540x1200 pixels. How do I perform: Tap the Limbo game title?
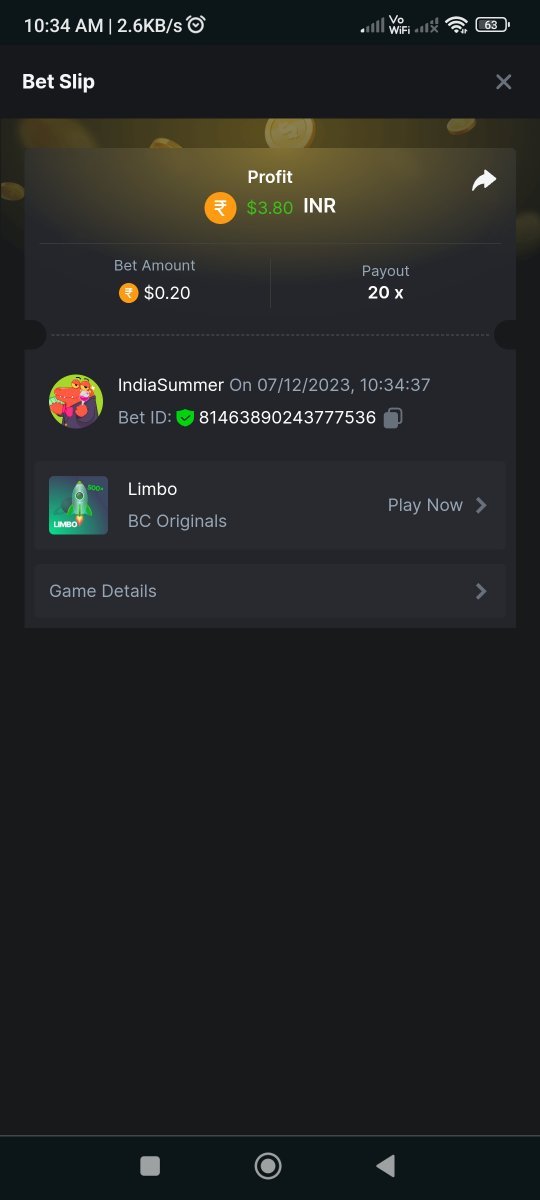(x=152, y=489)
